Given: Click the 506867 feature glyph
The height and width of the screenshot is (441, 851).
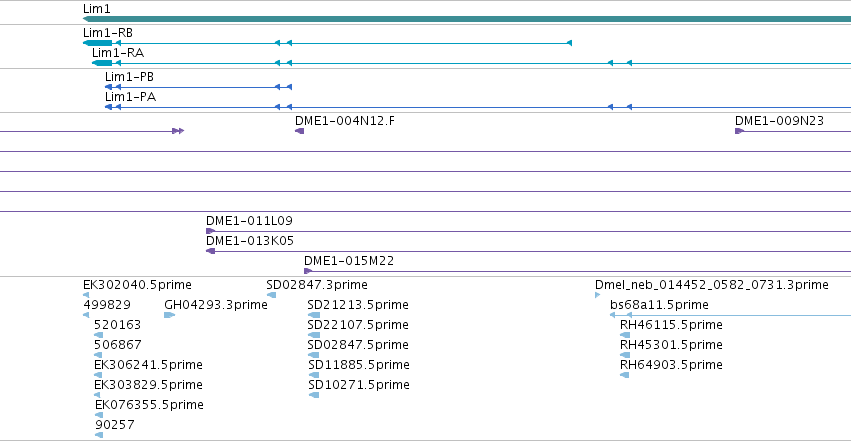Looking at the screenshot, I should 98,355.
